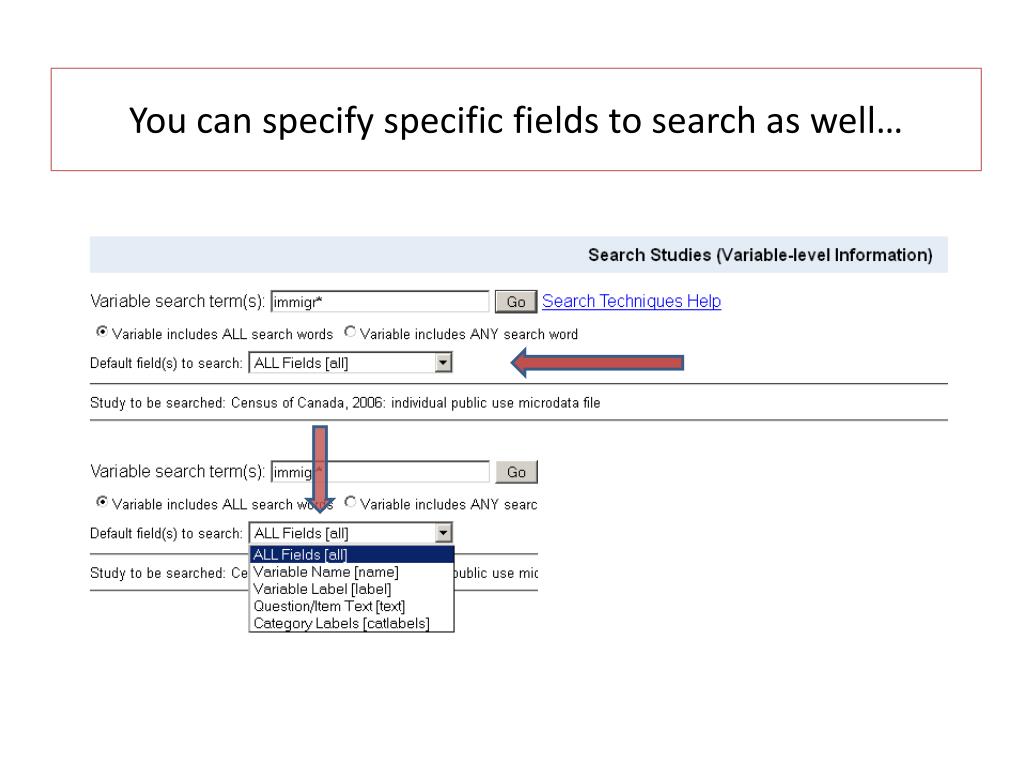
Task: Collapse lower 'ALL Fields [all]' dropdown arrow
Action: (443, 533)
